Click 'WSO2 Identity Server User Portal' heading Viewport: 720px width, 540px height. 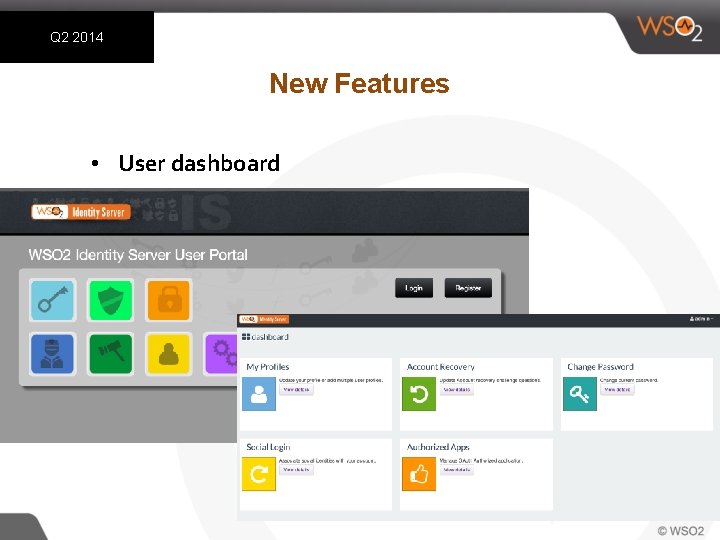pyautogui.click(x=138, y=255)
